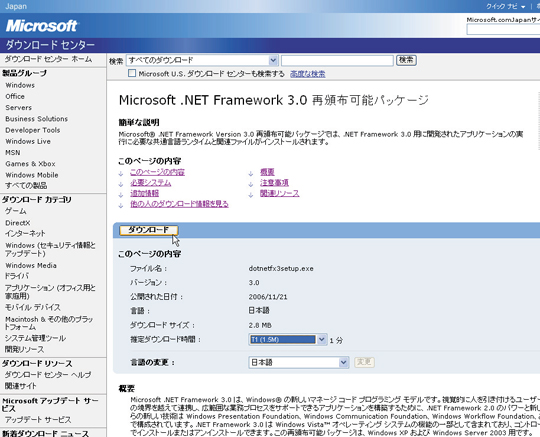Open Windows (セキュリティ情報とアップデート) category
This screenshot has width=540, height=437.
click(x=50, y=249)
